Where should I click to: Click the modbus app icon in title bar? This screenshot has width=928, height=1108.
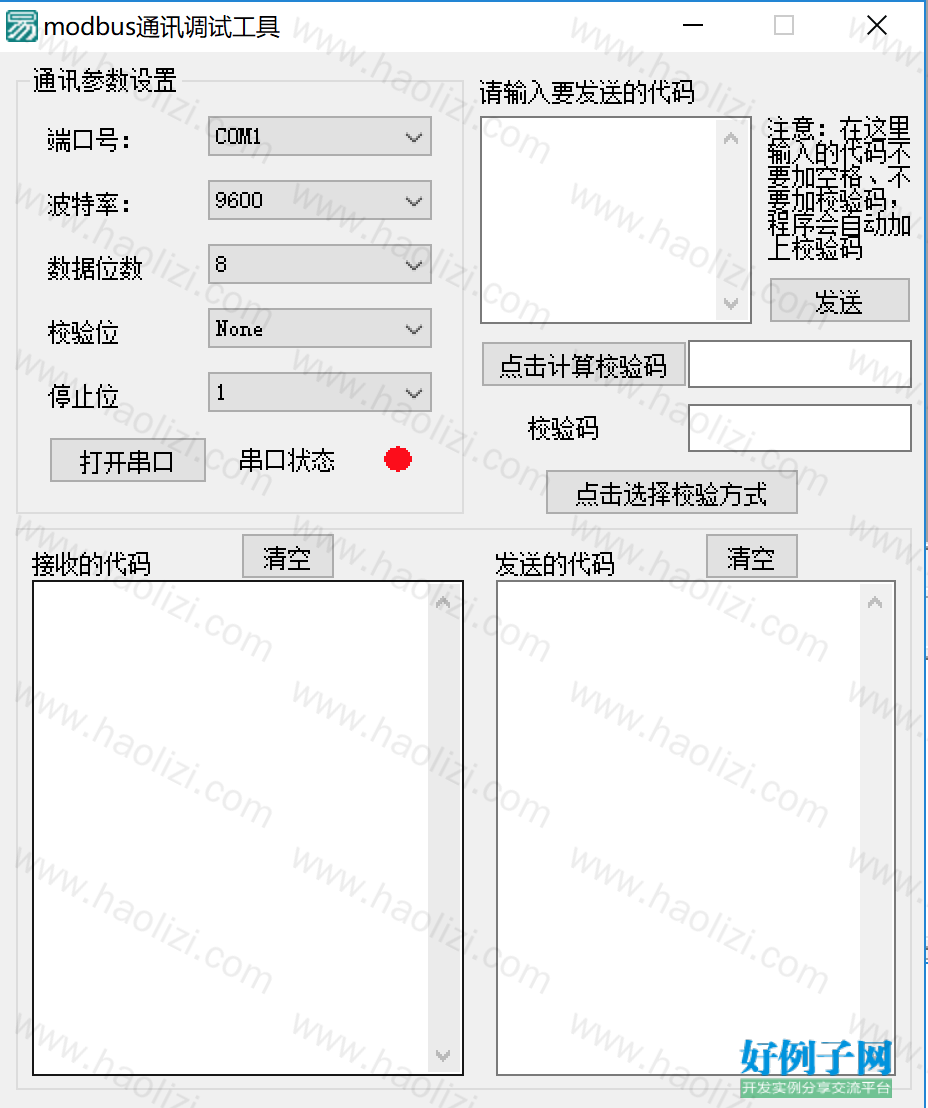[21, 26]
